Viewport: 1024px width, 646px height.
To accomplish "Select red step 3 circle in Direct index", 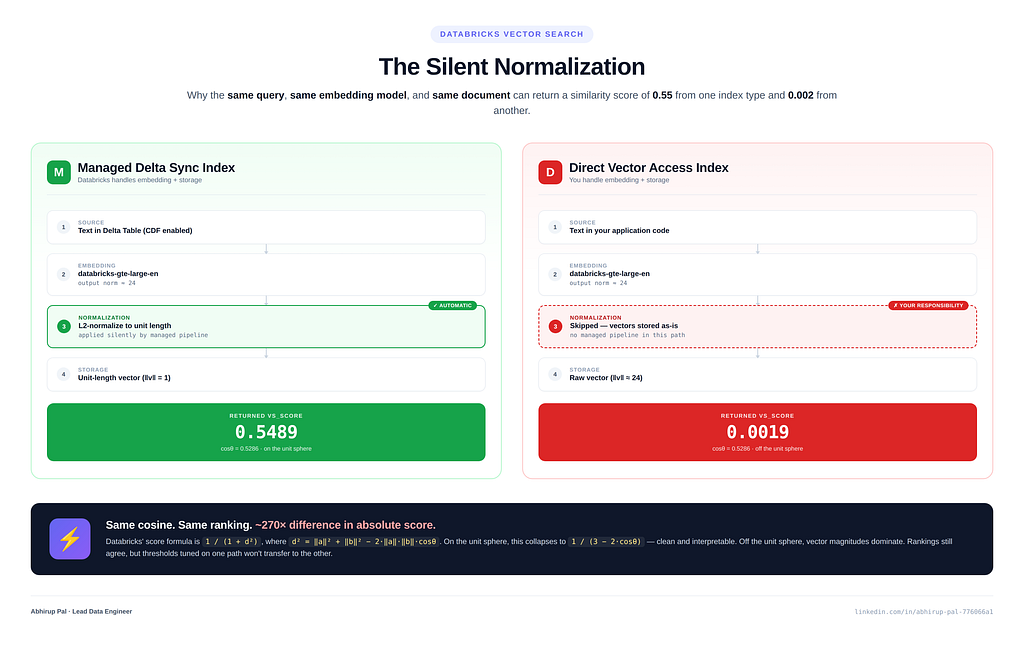I will [x=555, y=326].
